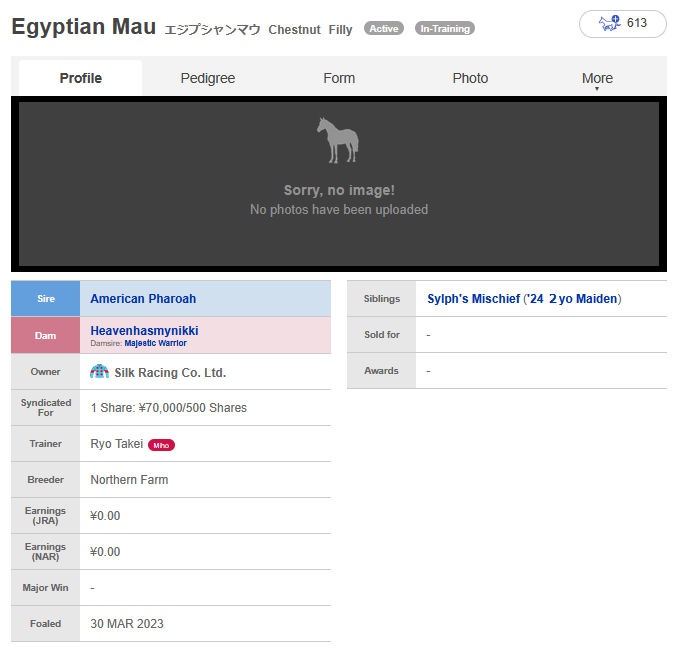Click the horse follow icon beside 613
This screenshot has height=651, width=685.
point(609,23)
